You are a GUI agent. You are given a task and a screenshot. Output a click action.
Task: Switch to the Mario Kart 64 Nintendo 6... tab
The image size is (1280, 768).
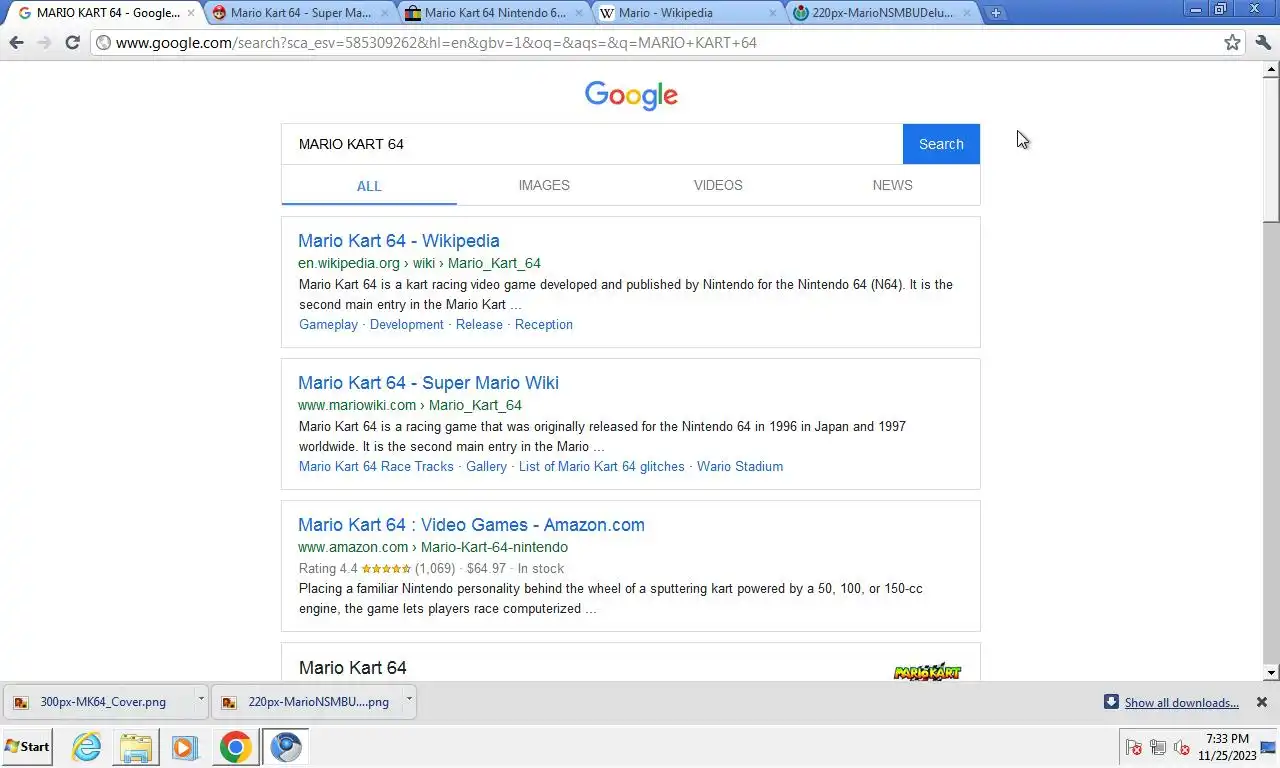click(x=495, y=13)
